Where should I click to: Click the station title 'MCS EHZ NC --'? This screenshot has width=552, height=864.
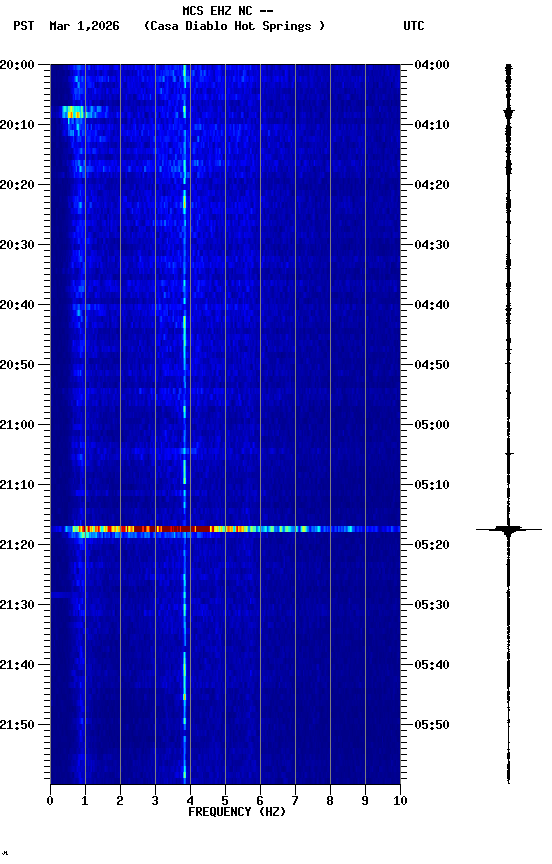[228, 10]
